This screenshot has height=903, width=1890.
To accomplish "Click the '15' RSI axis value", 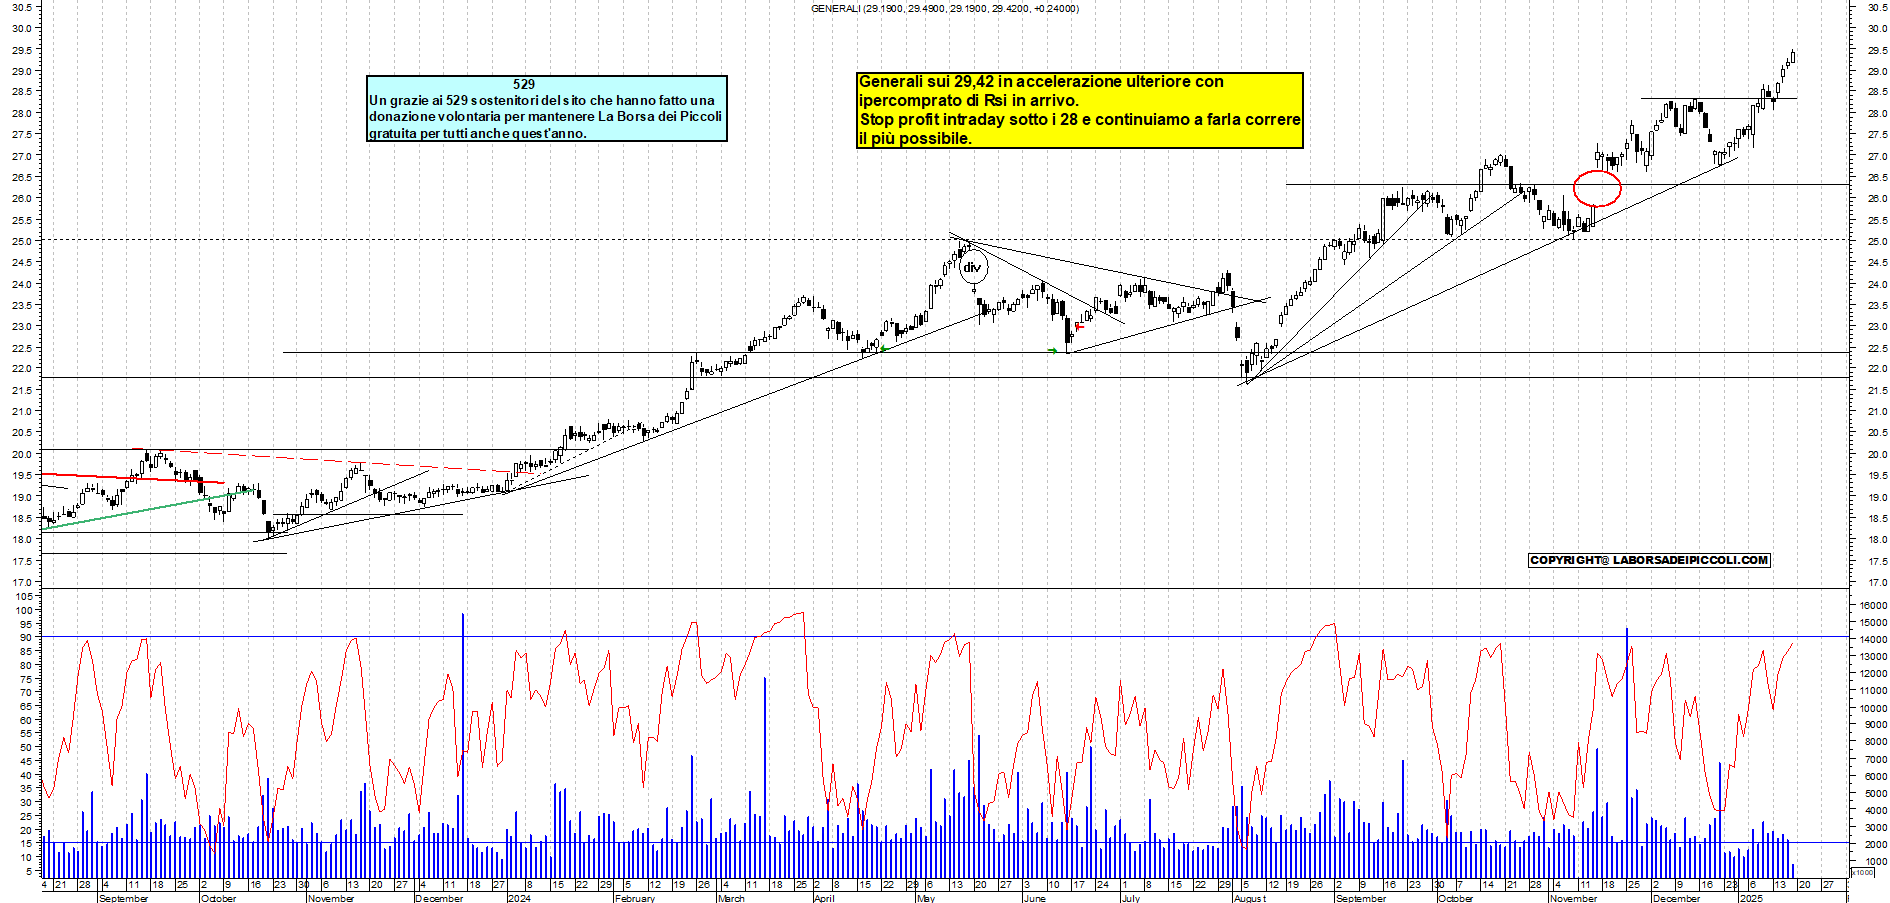I will tap(26, 843).
